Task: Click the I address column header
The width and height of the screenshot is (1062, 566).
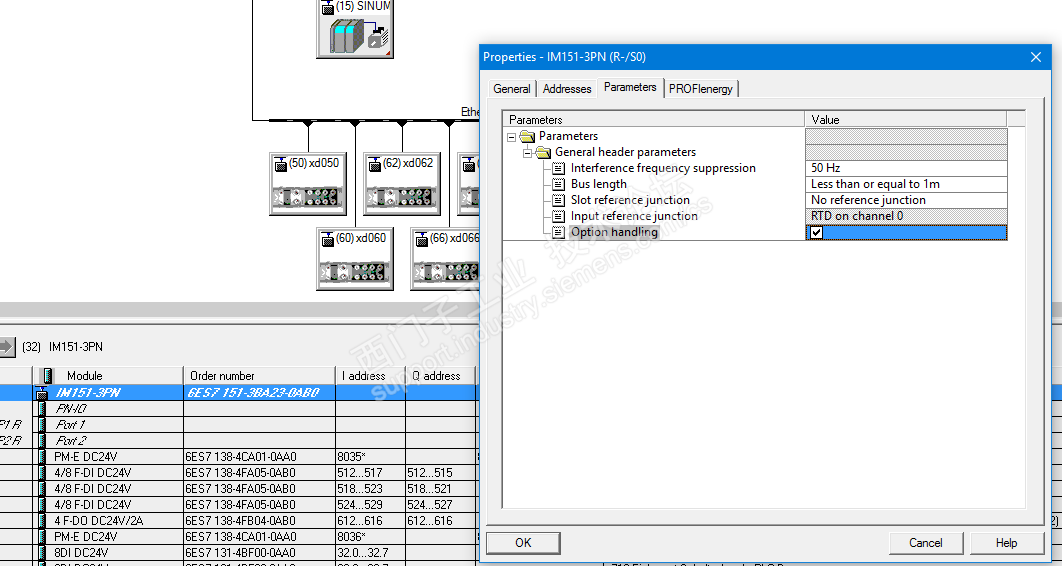Action: pyautogui.click(x=370, y=376)
